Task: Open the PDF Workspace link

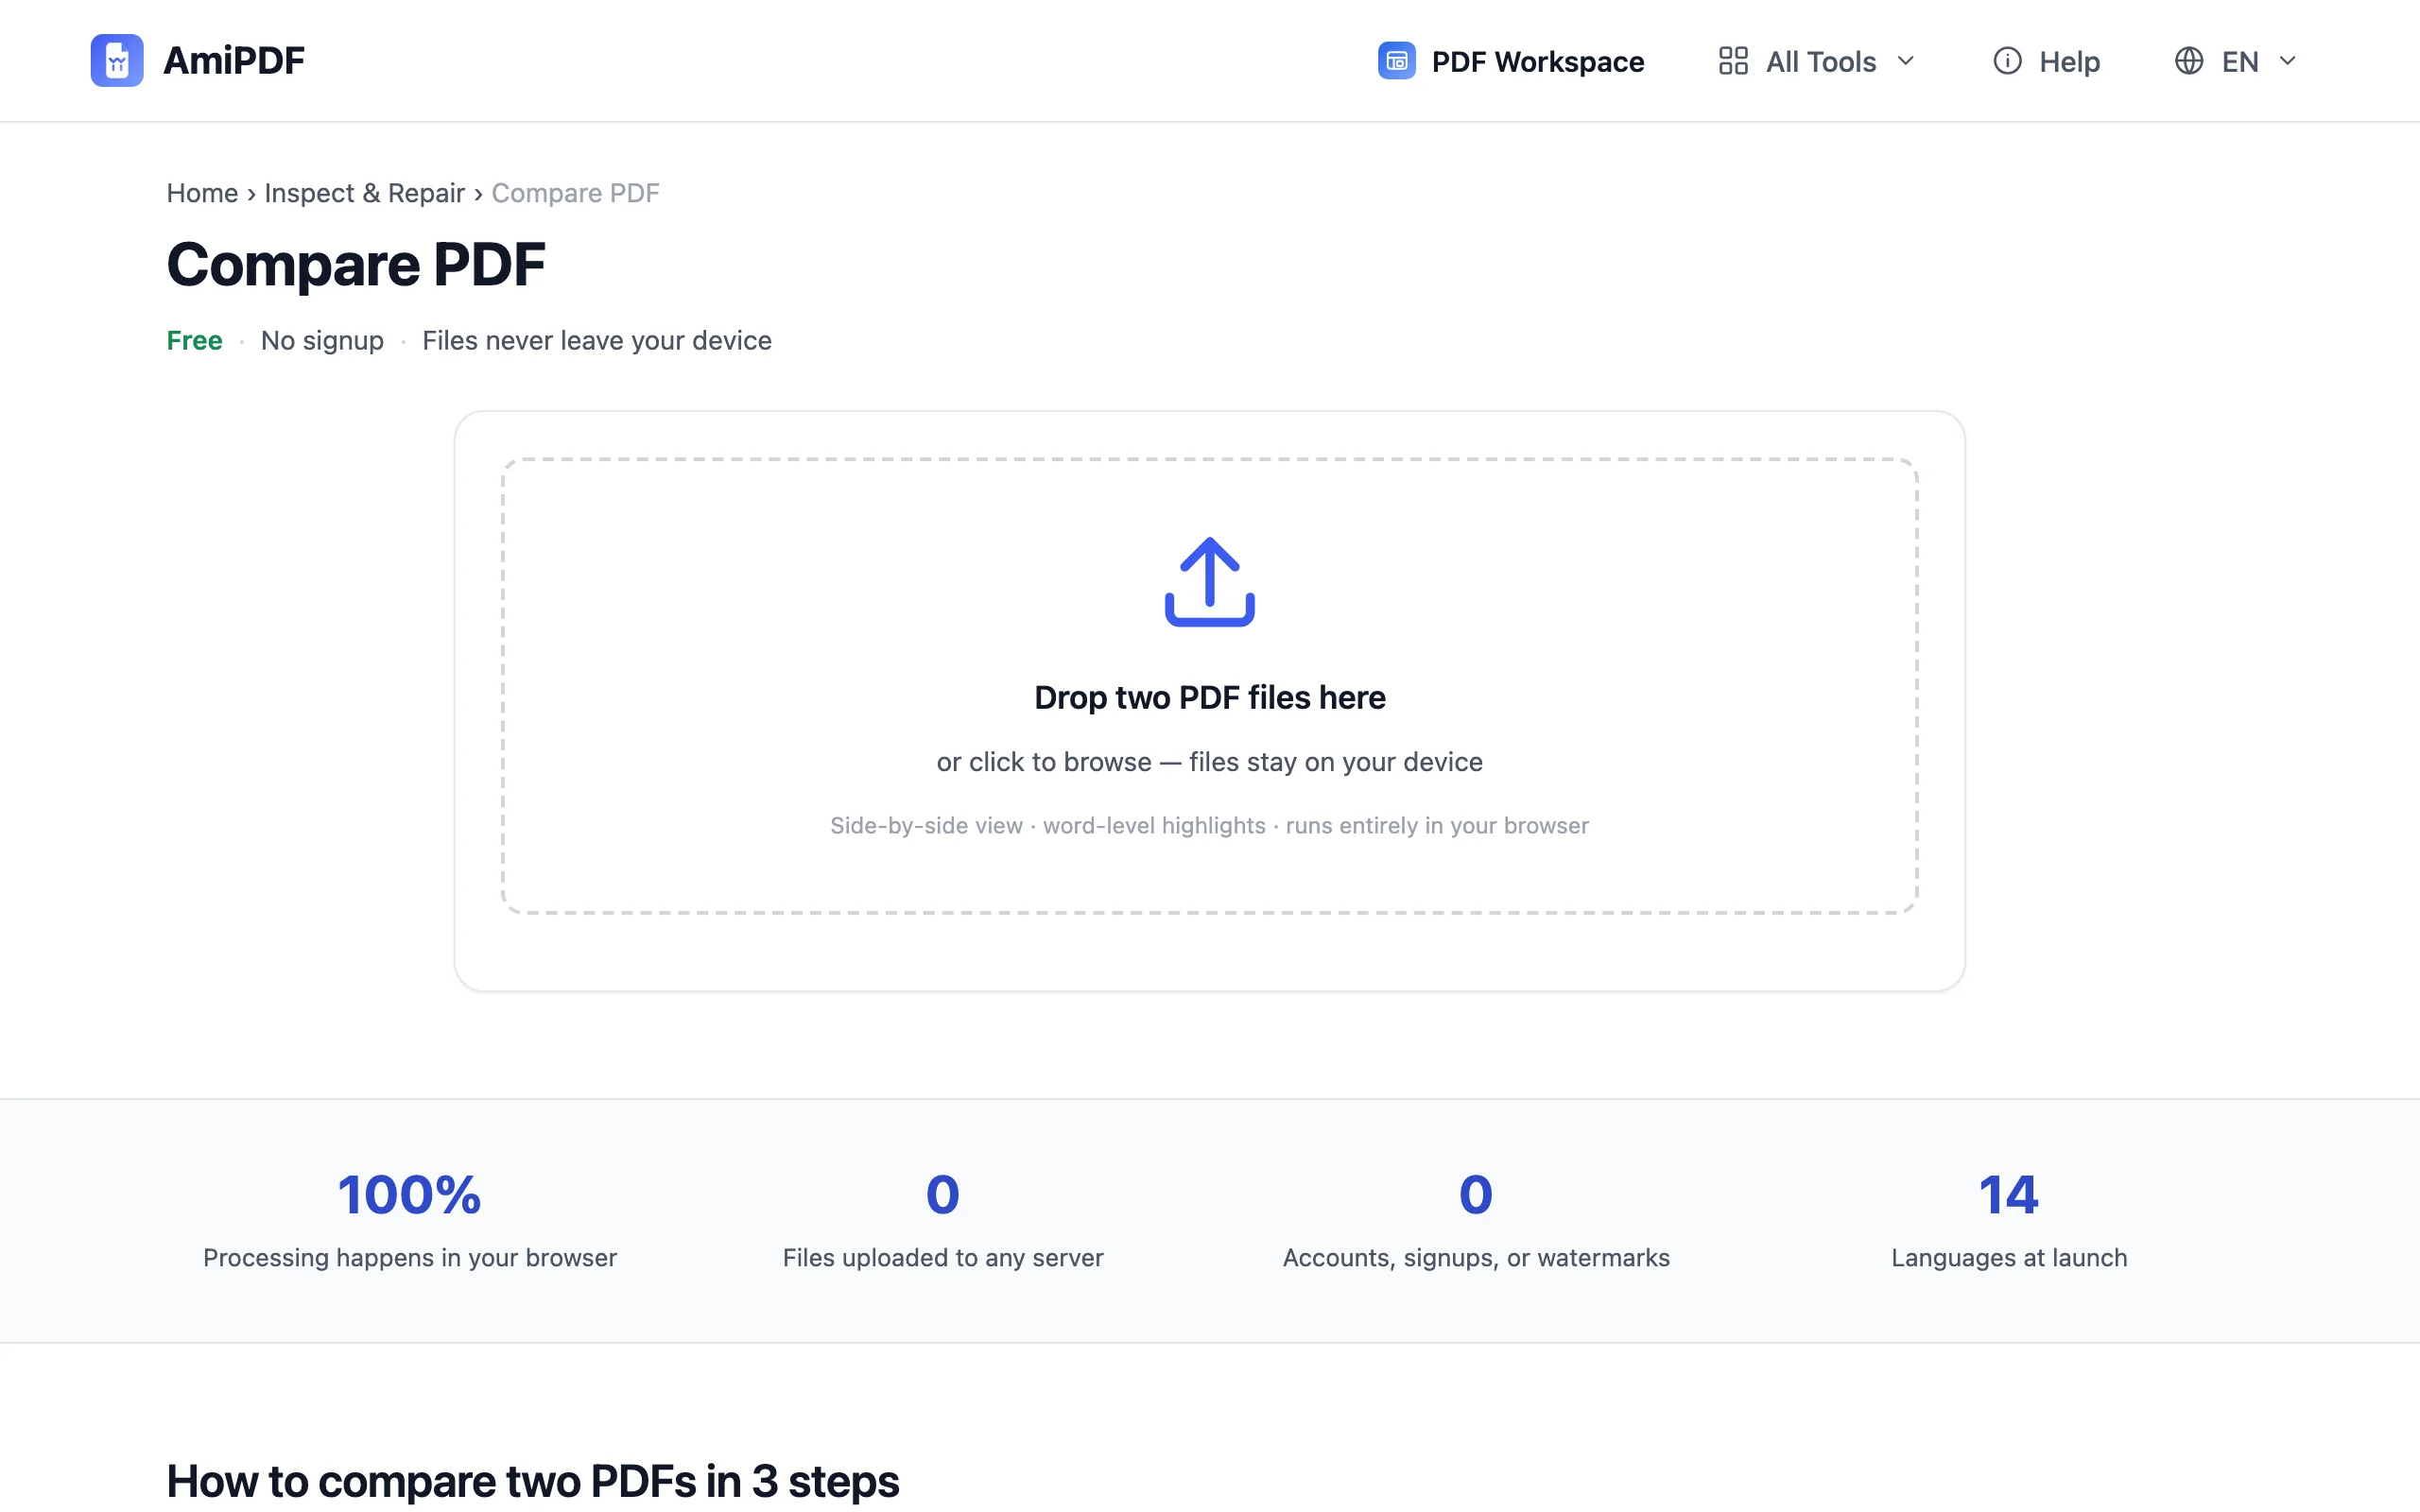Action: (x=1511, y=61)
